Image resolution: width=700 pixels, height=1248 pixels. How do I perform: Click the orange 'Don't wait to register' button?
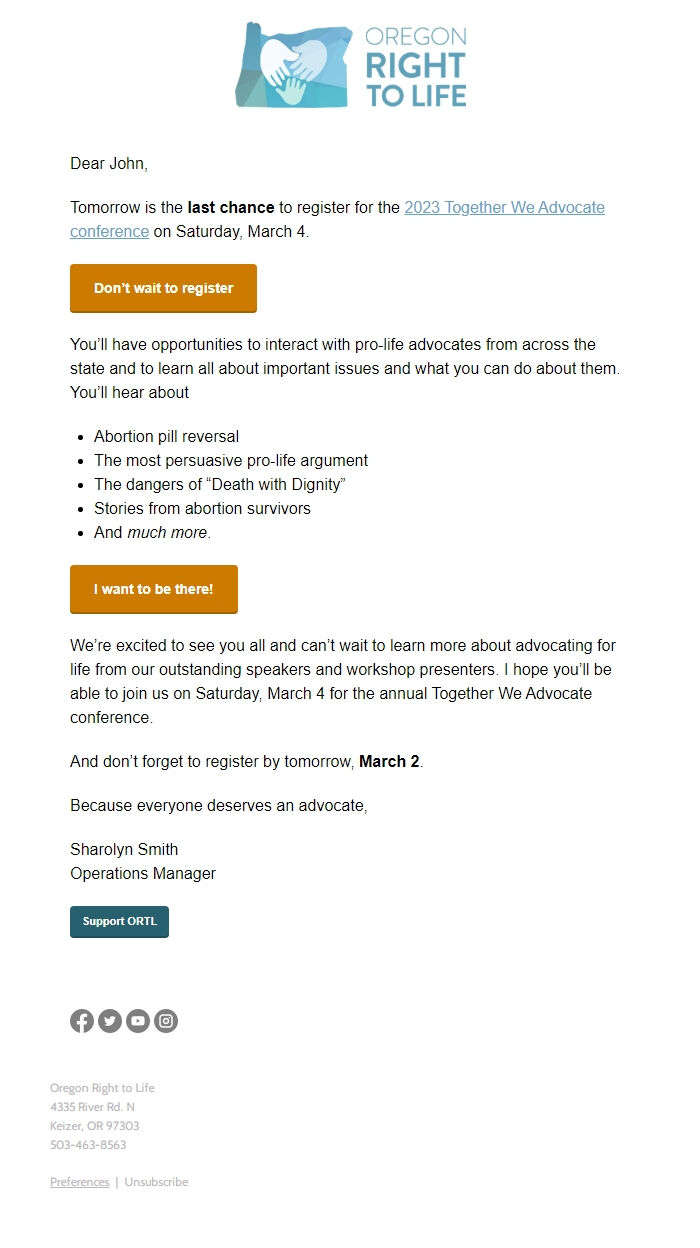click(163, 288)
